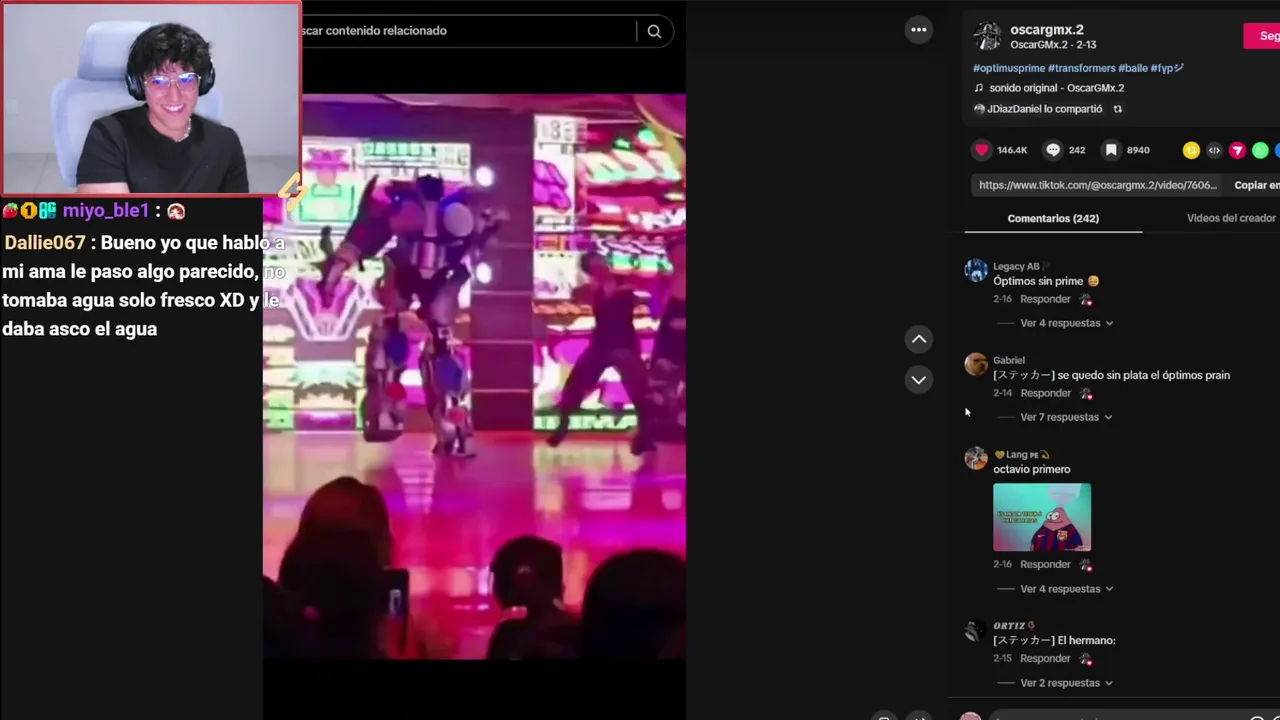Click Dallie067 username in chat overlay
The height and width of the screenshot is (720, 1280).
[x=45, y=243]
